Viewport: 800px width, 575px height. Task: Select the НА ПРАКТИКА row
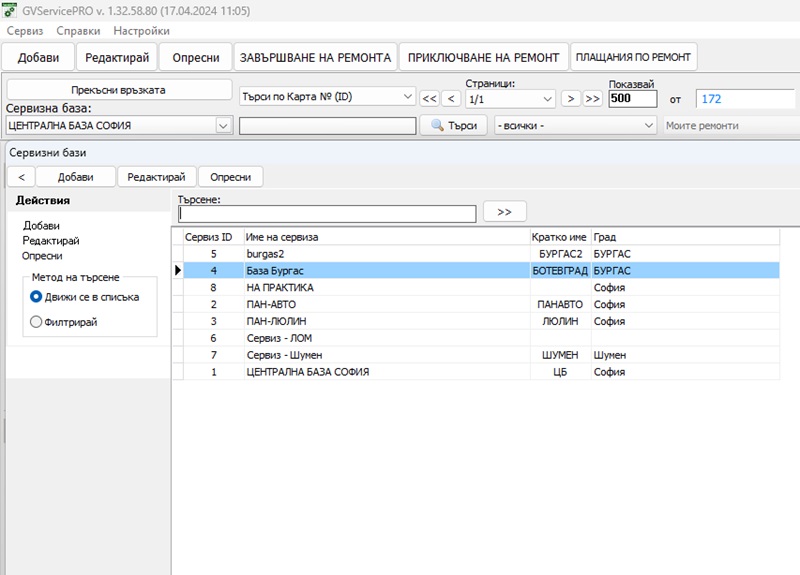tap(481, 288)
